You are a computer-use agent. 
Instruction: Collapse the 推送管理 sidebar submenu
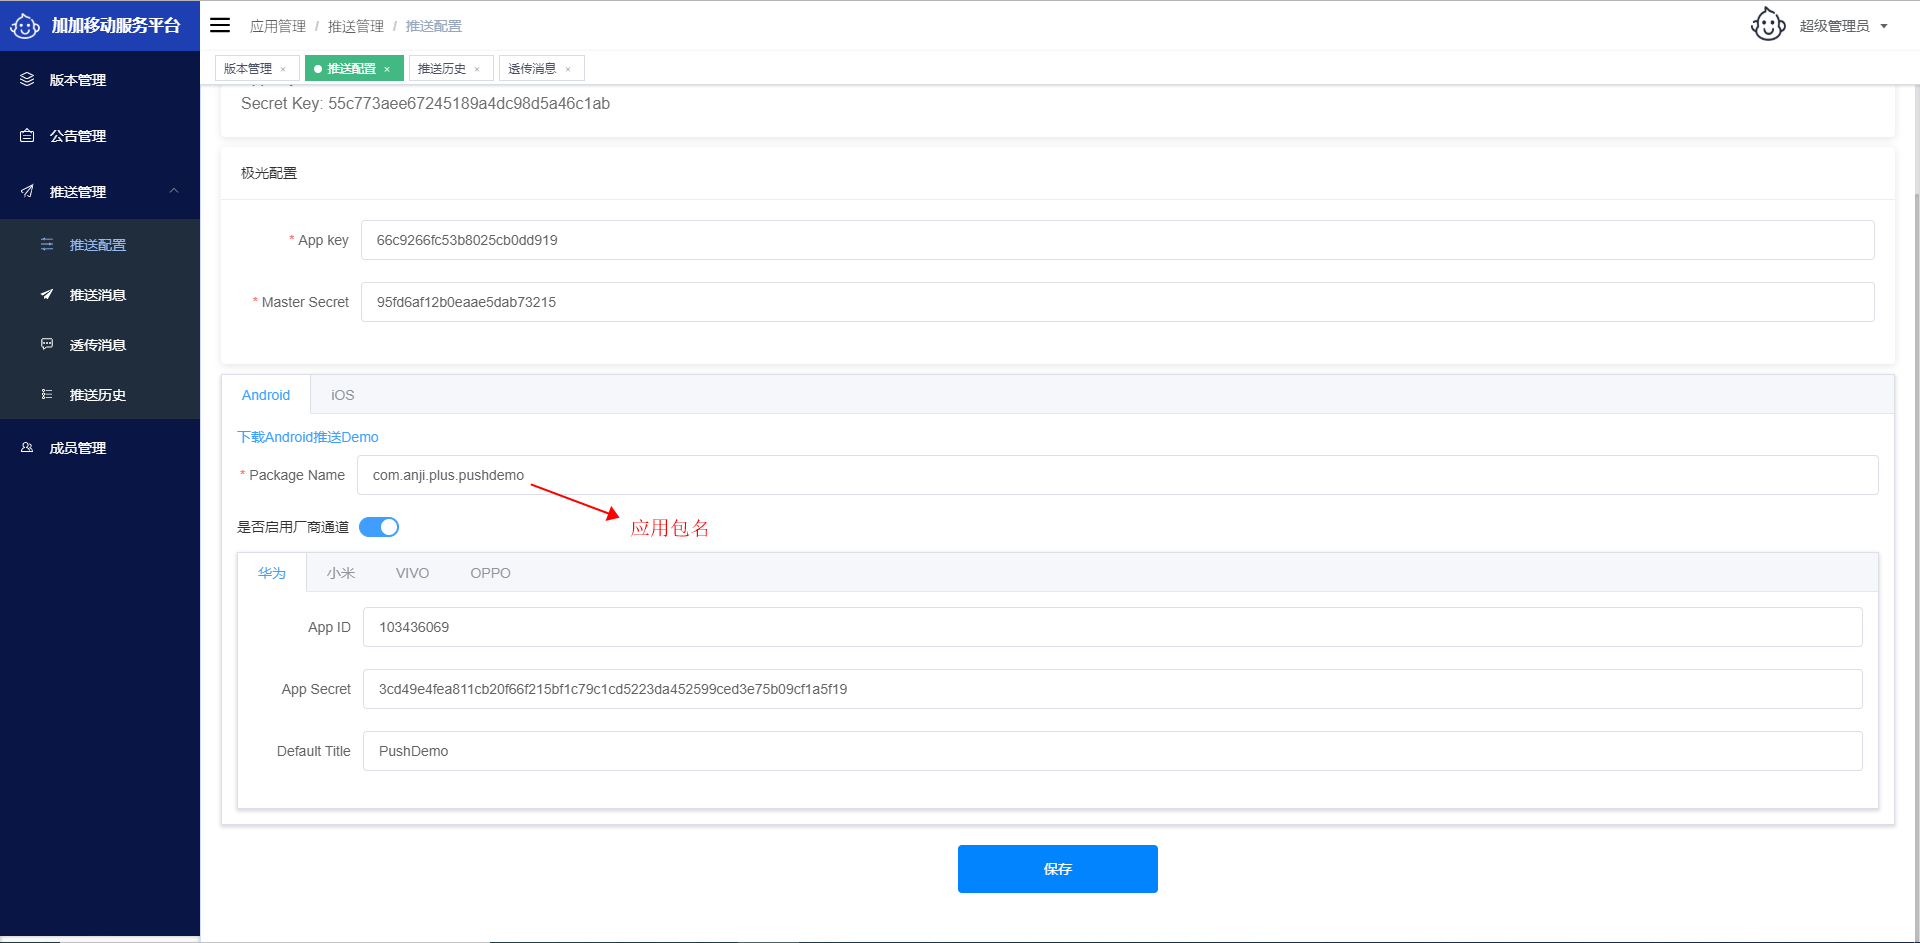(174, 191)
